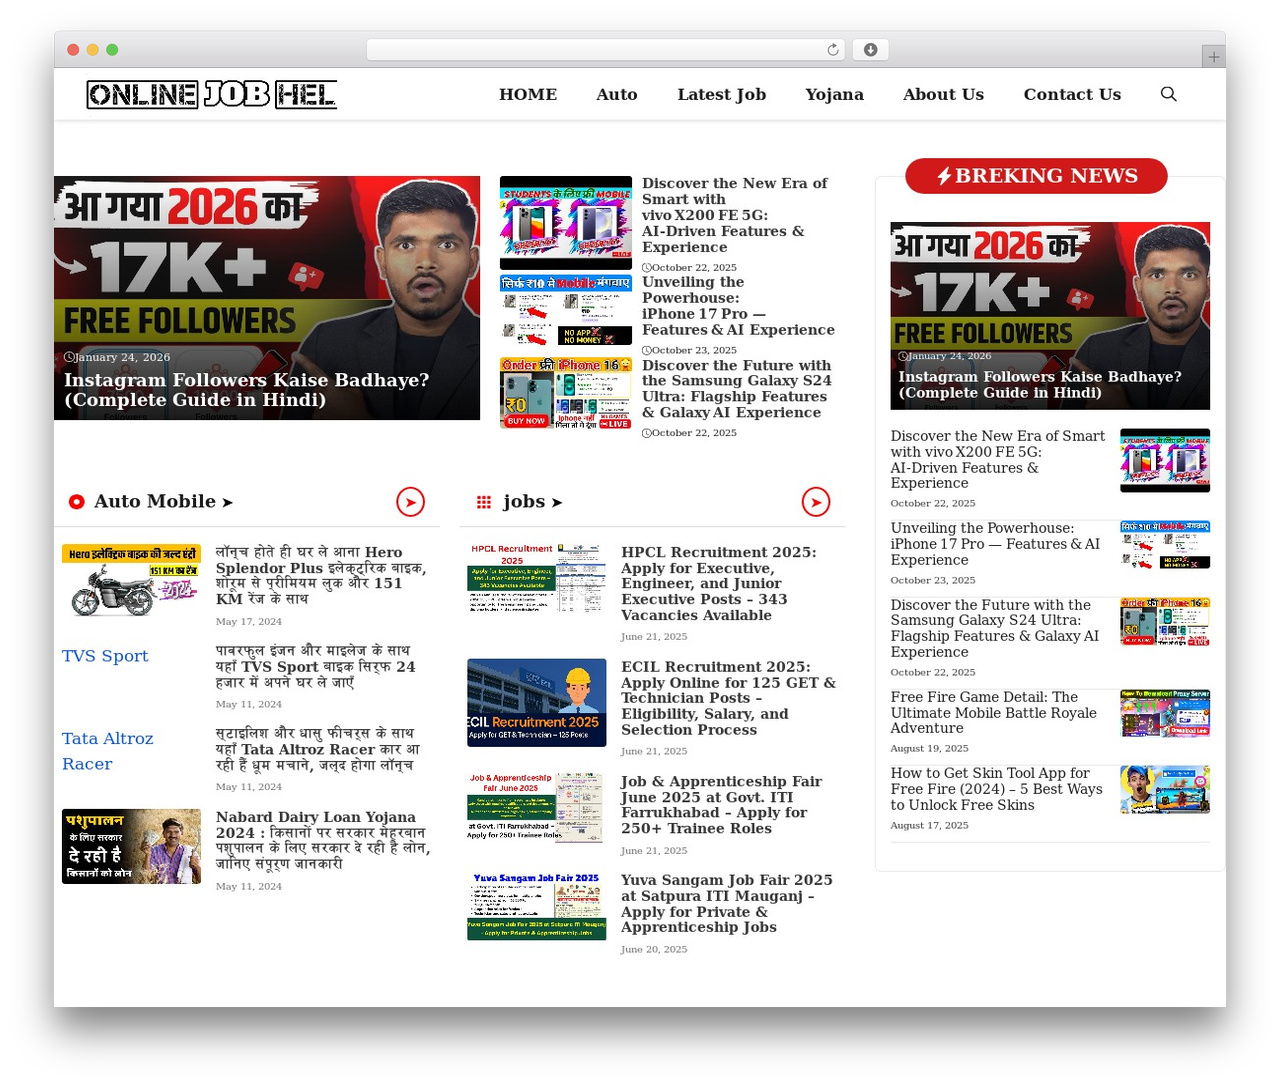Viewport: 1280px width, 1084px height.
Task: Click the red dot icon beside Auto Mobile
Action: pyautogui.click(x=76, y=502)
